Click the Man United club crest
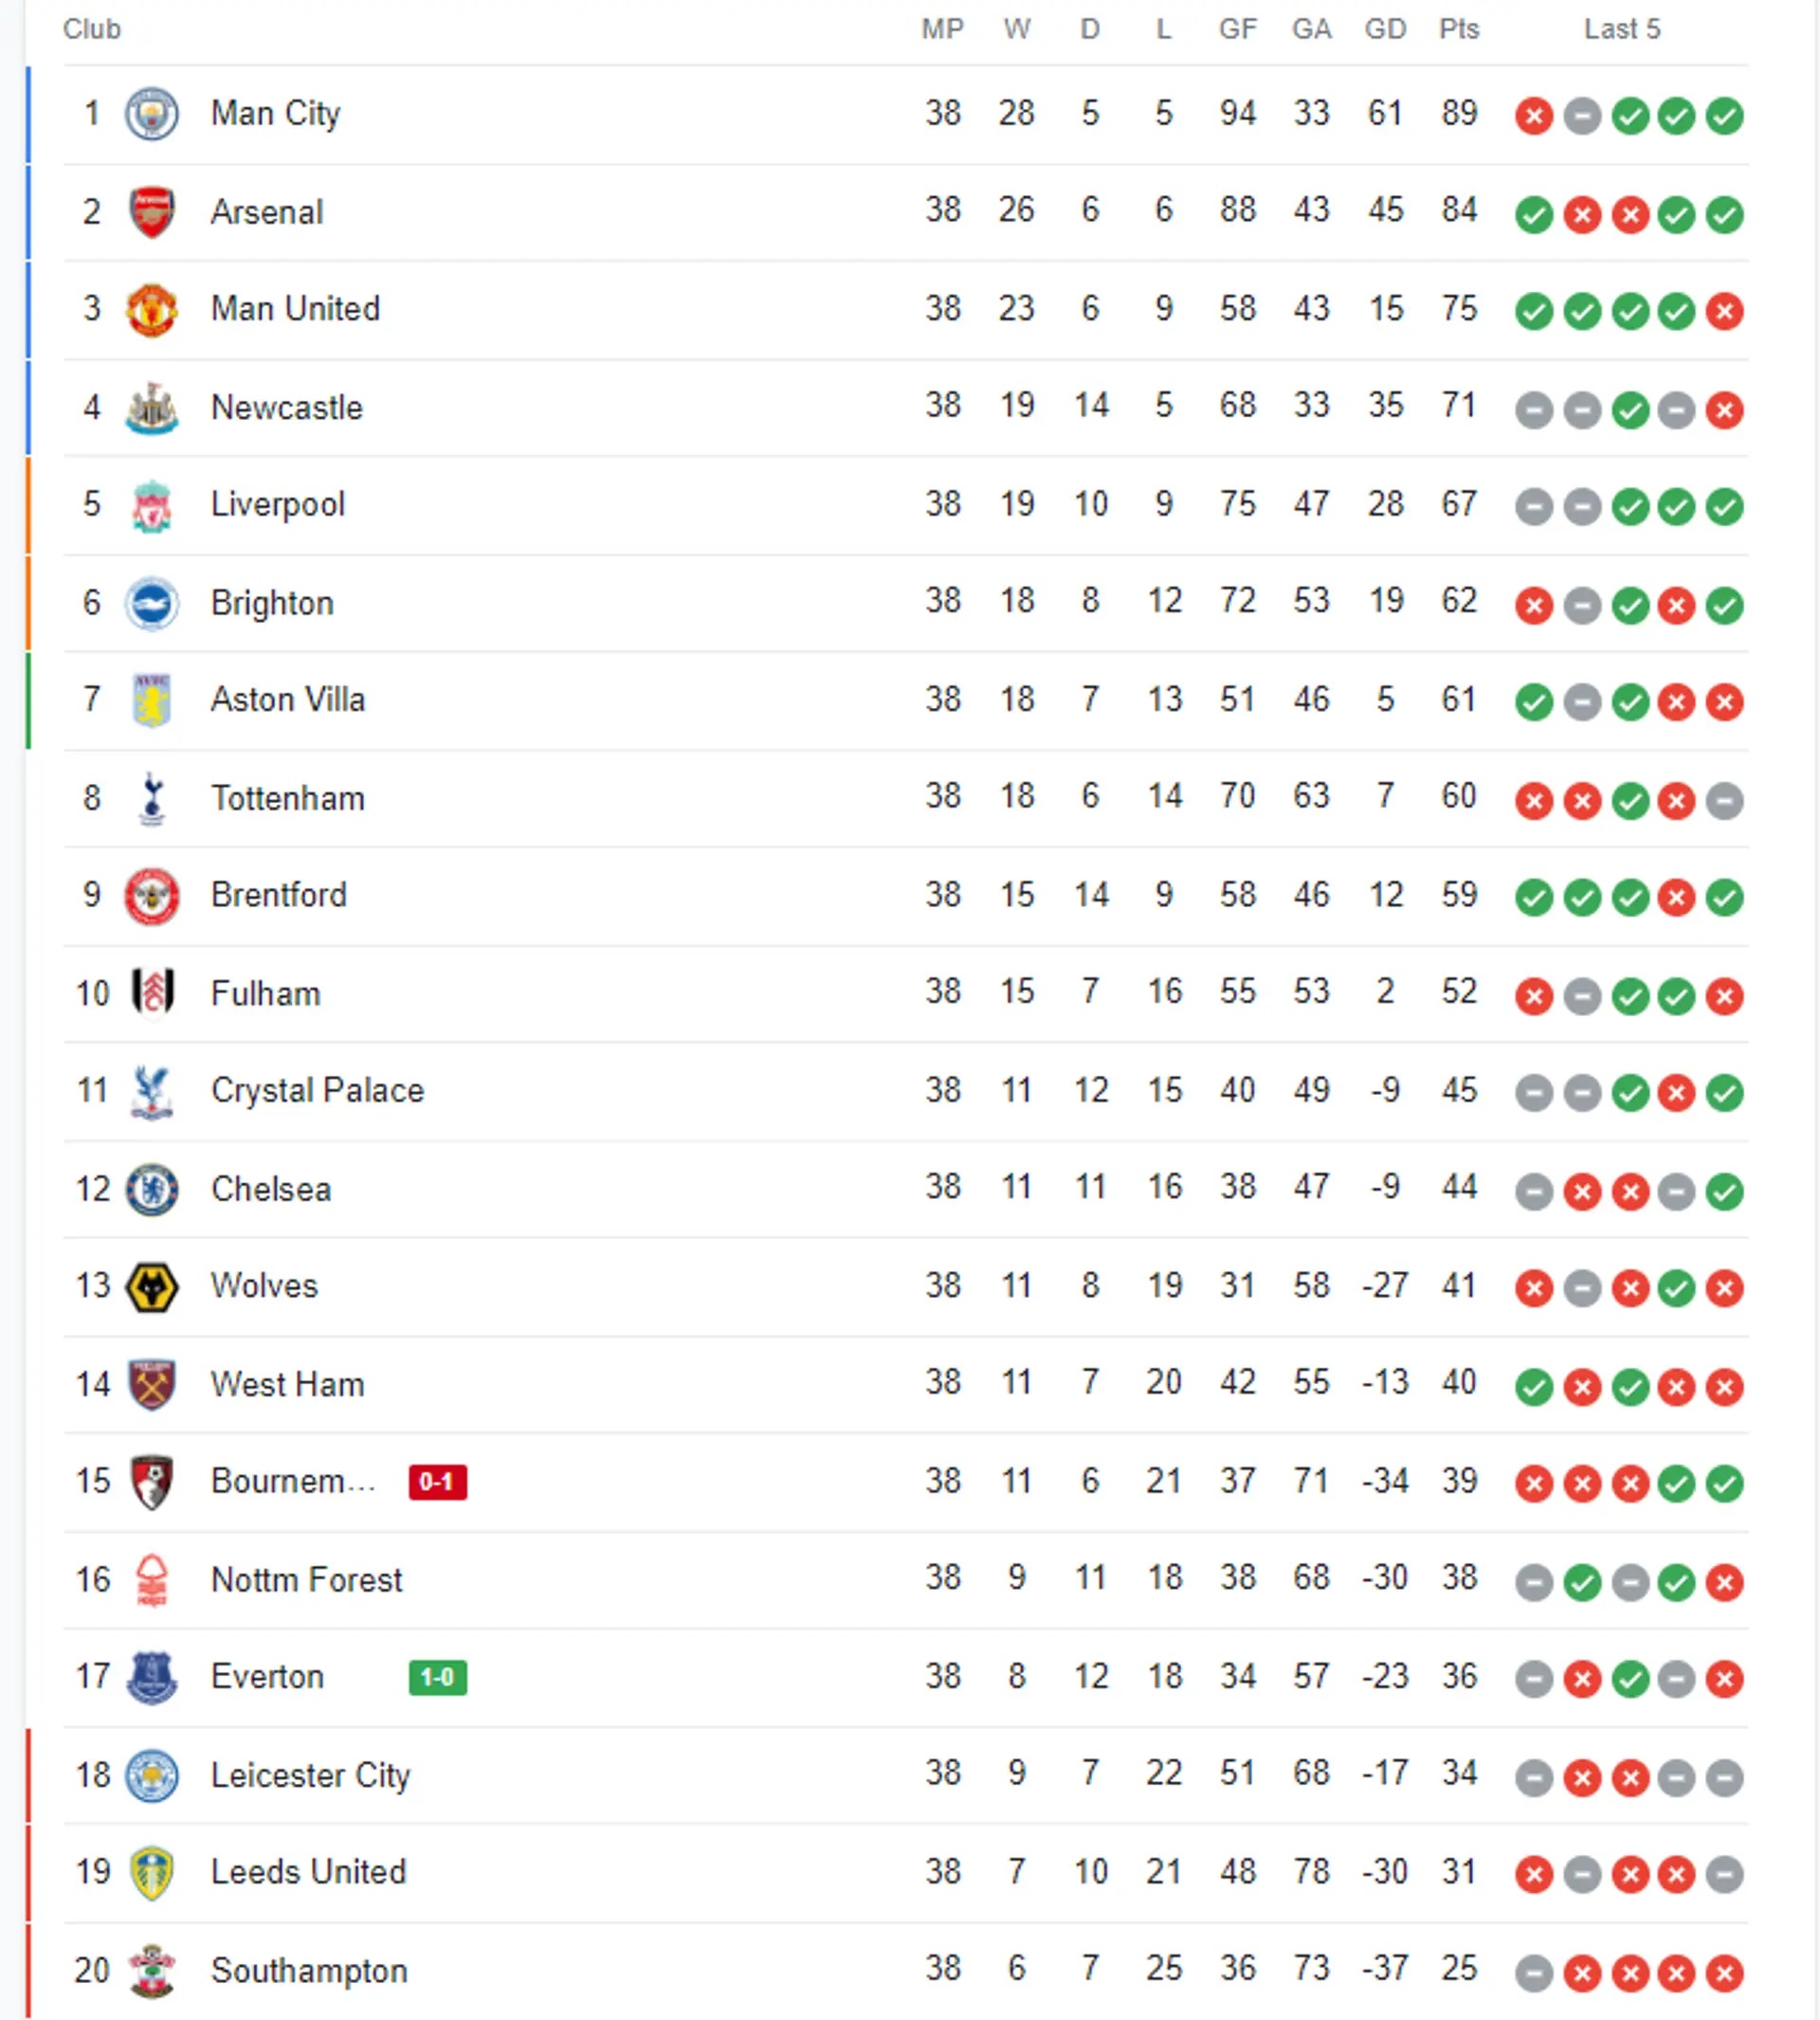1820x2020 pixels. (x=152, y=310)
